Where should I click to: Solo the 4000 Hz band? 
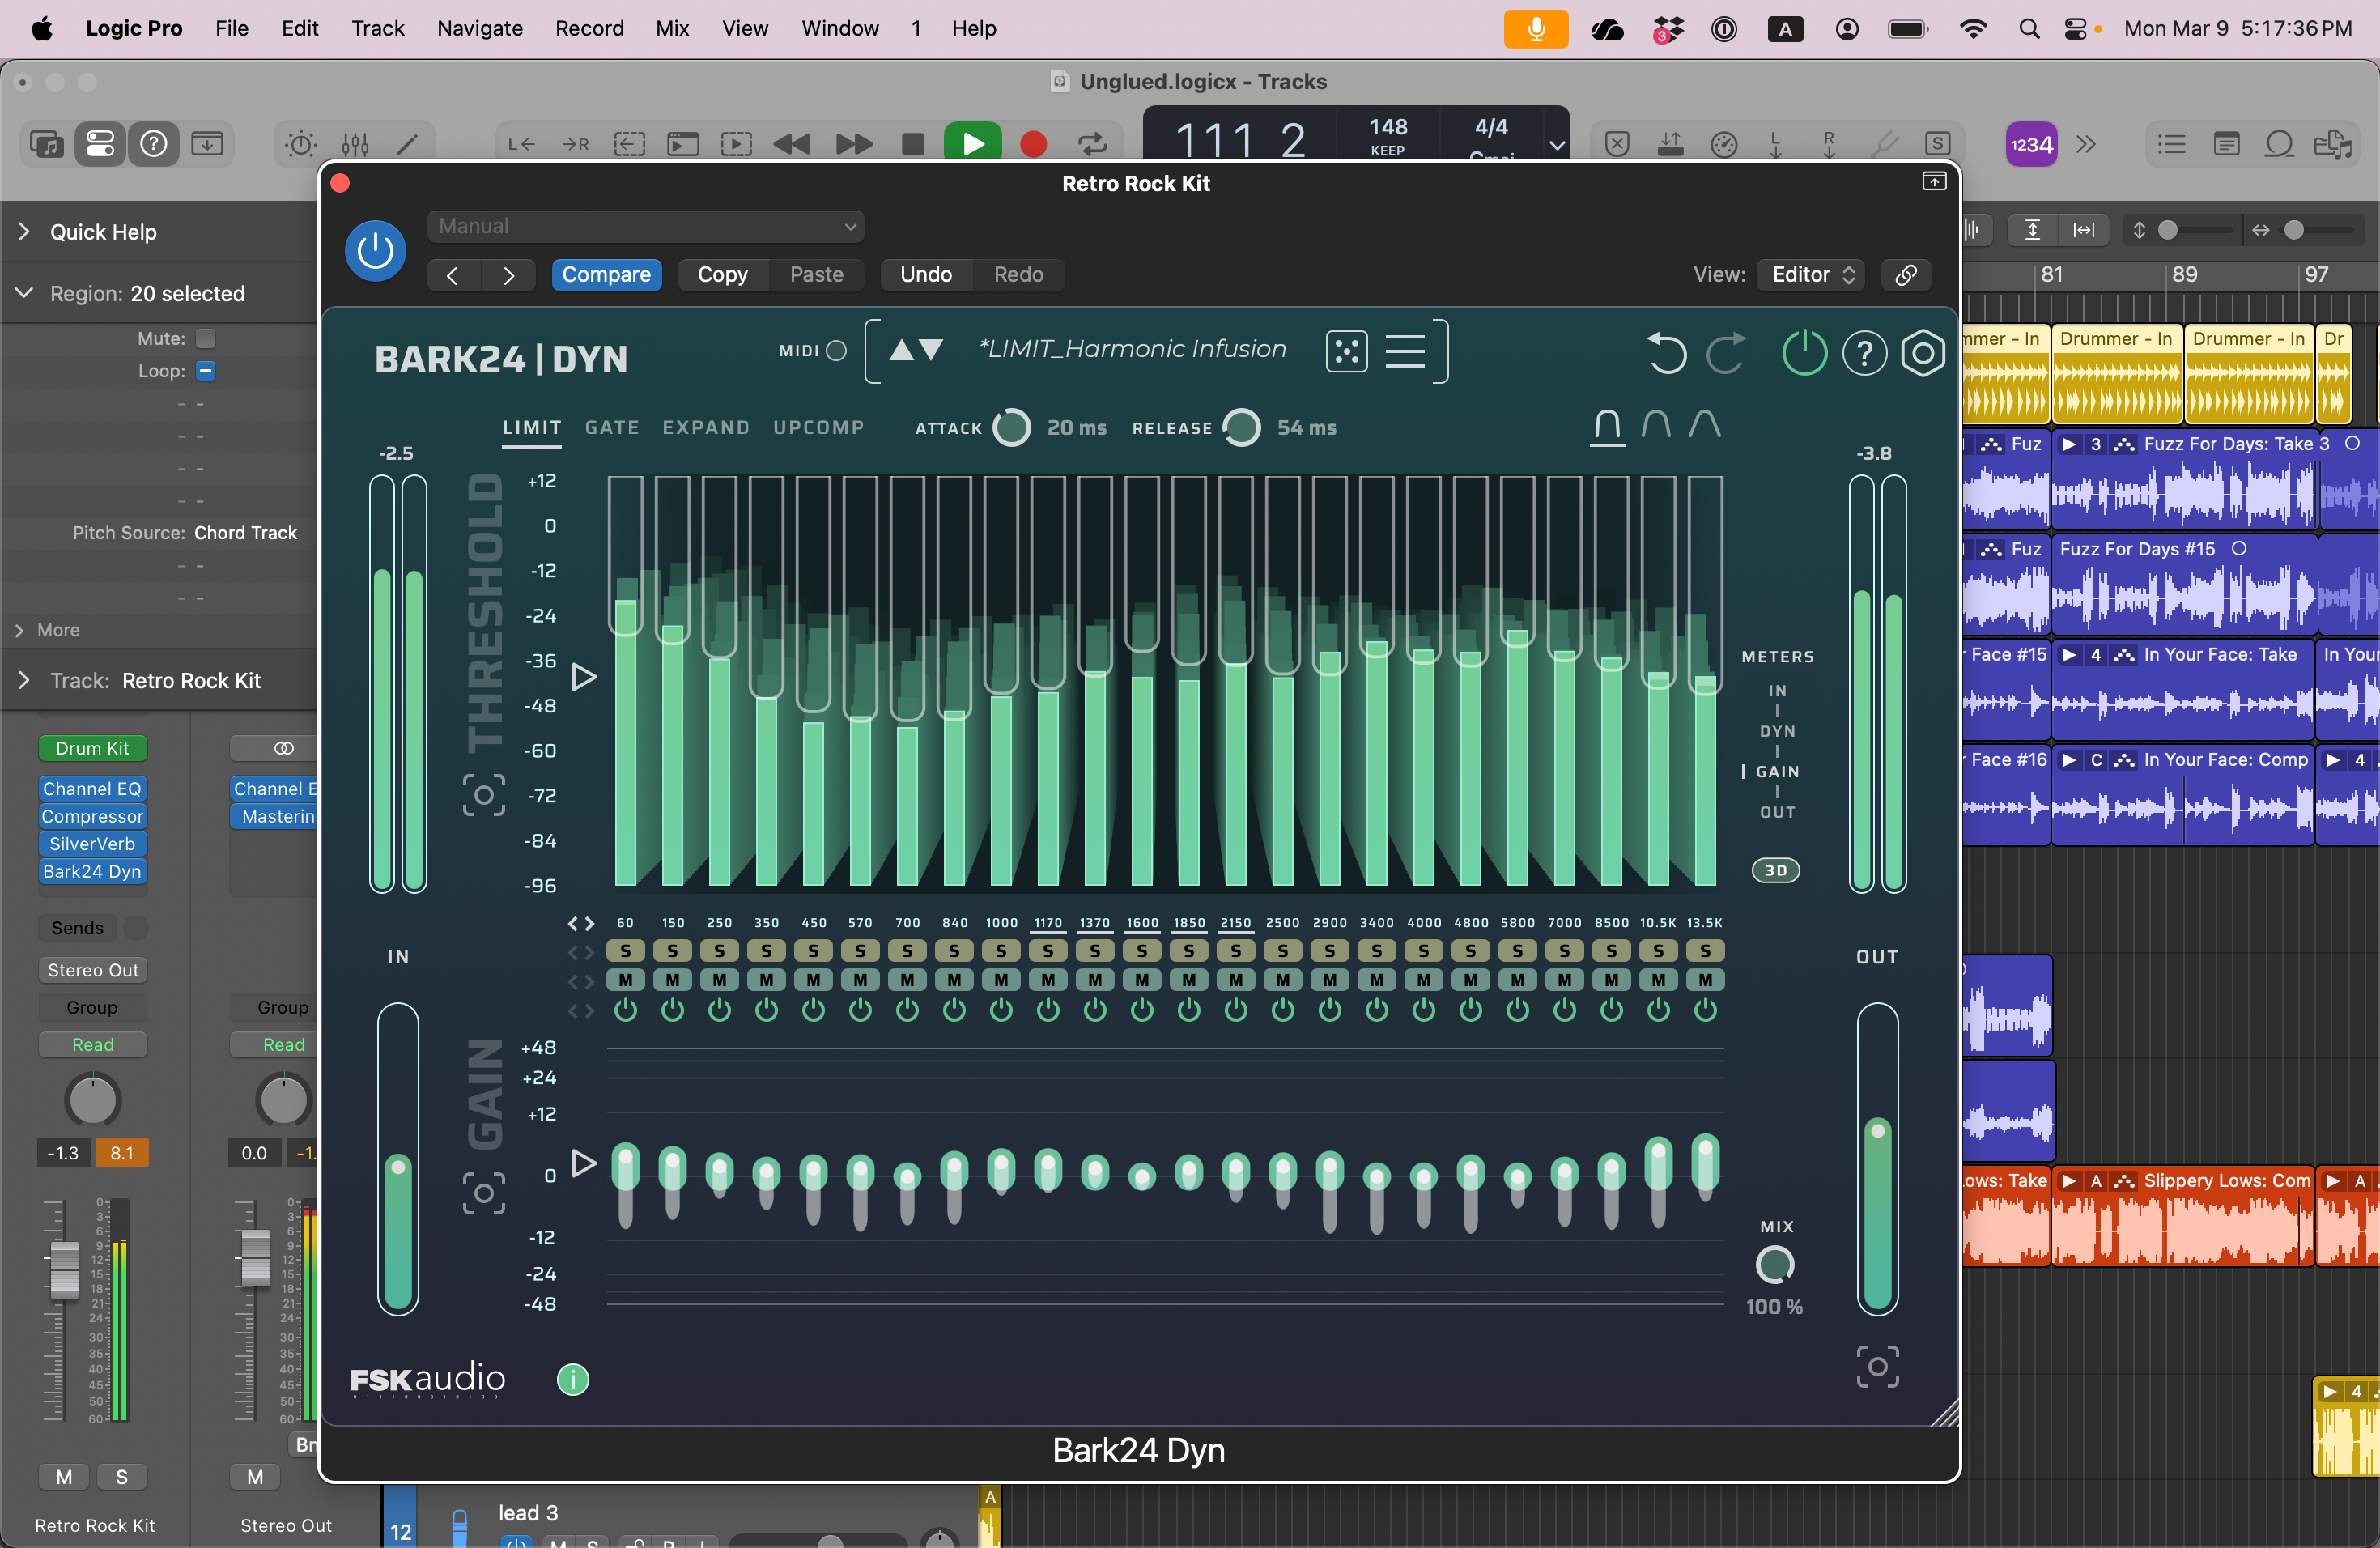[x=1424, y=950]
